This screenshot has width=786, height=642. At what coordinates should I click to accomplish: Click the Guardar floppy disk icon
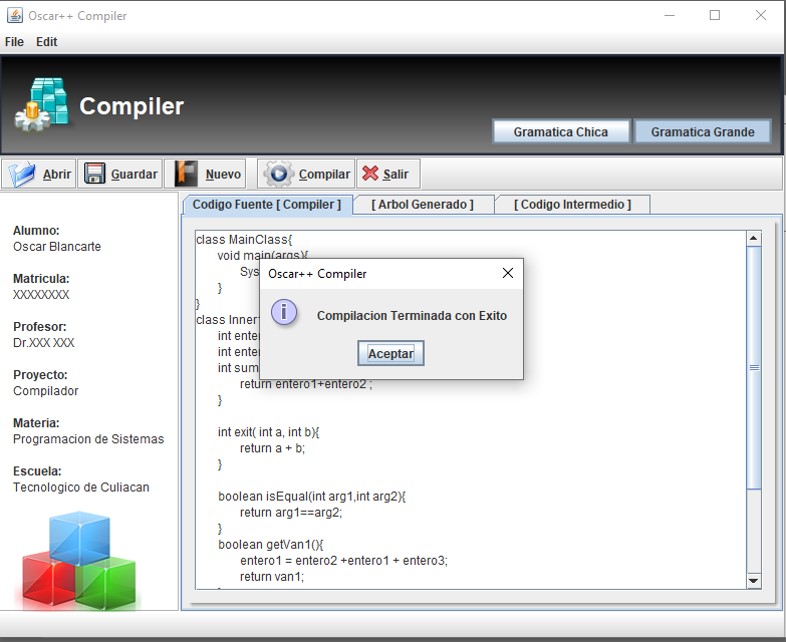pyautogui.click(x=94, y=173)
